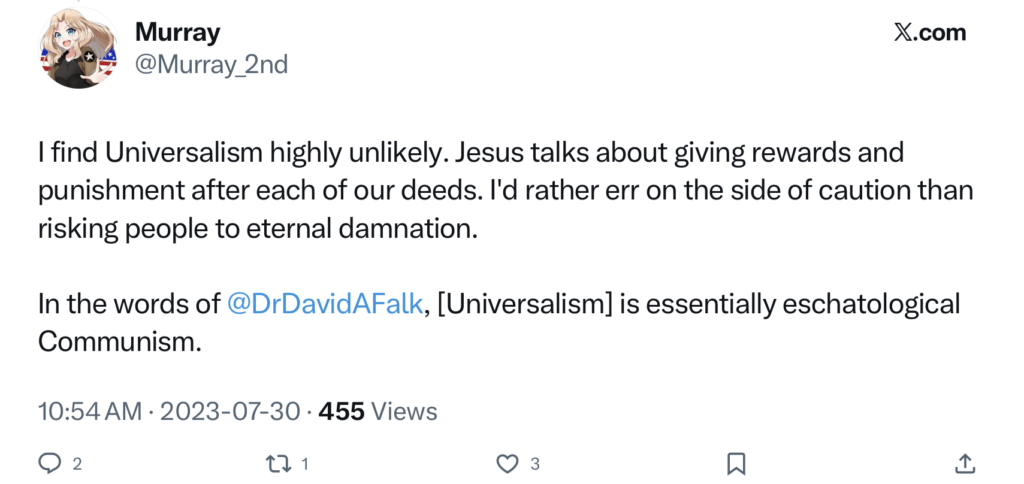Open the @Murray_2nd handle
This screenshot has height=484, width=1024.
pyautogui.click(x=211, y=65)
